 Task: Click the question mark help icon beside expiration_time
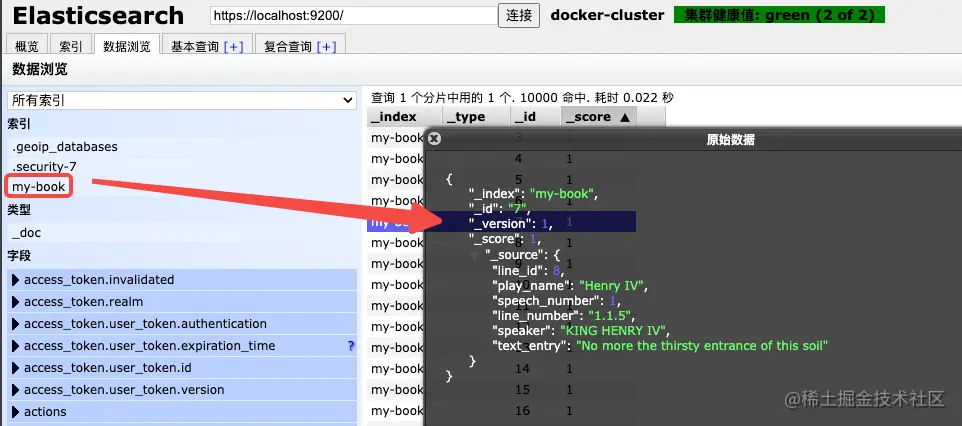click(x=351, y=346)
